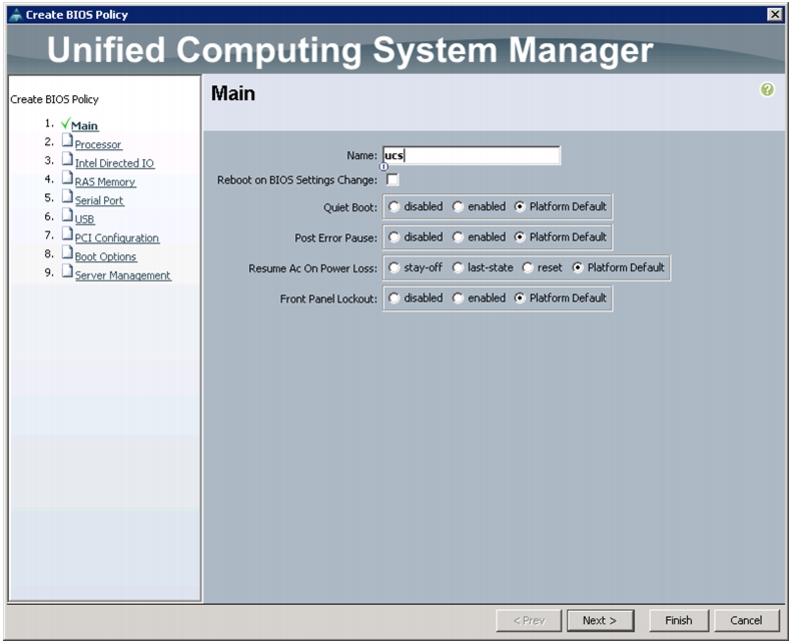Click the USB step page icon
This screenshot has width=793, height=644.
(x=67, y=215)
